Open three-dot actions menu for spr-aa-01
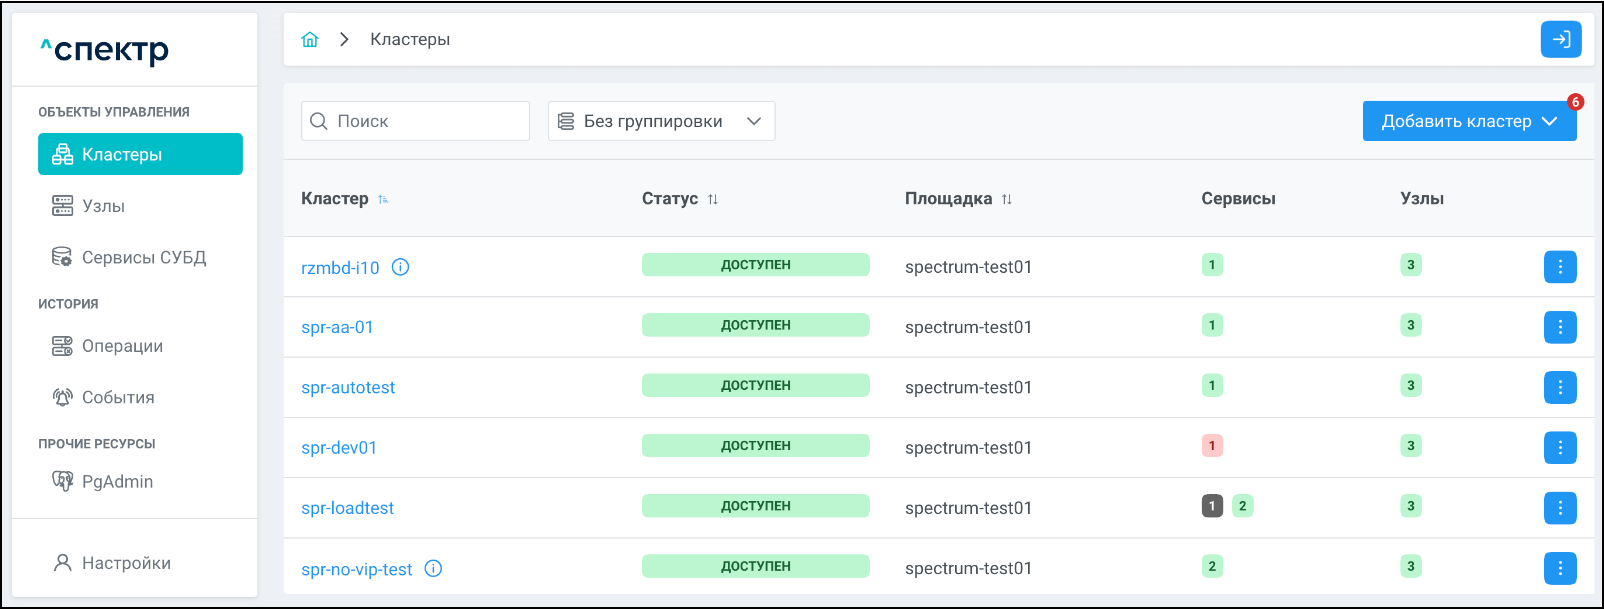 (1560, 327)
